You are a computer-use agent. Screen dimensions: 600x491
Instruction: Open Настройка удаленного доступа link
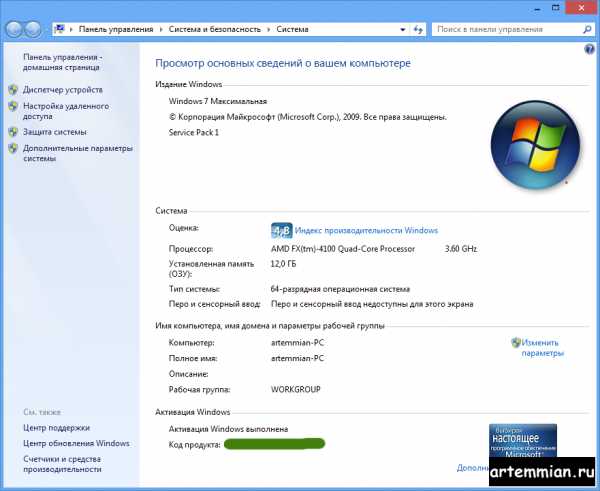coord(66,111)
